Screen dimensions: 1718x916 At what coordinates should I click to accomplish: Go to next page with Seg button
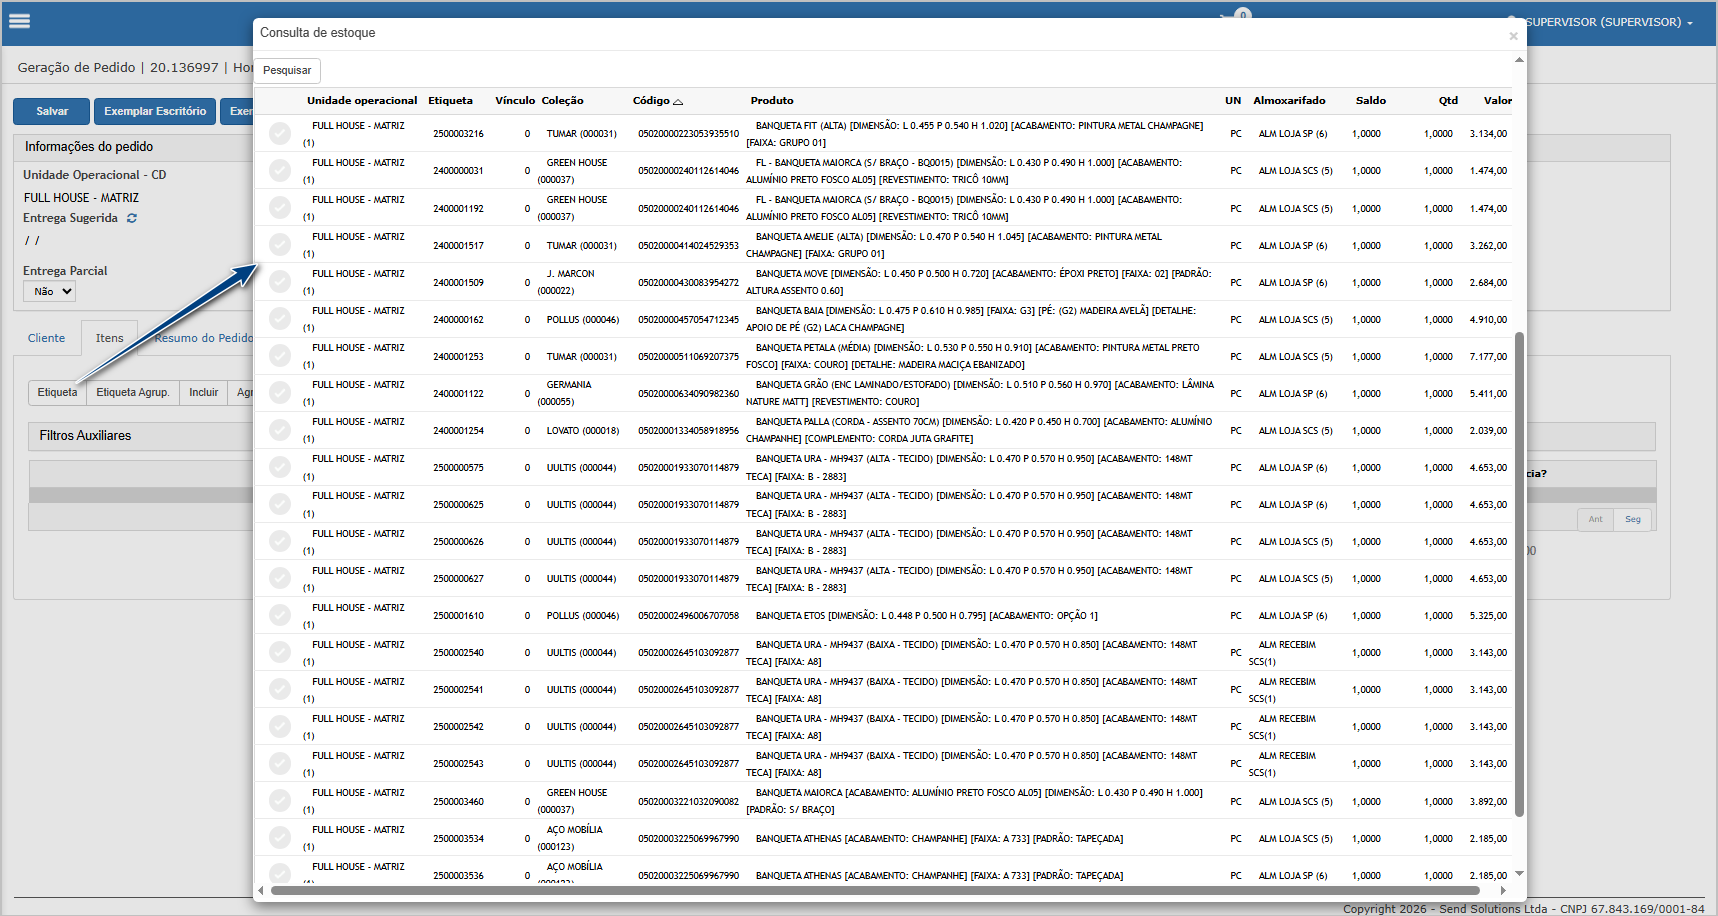click(x=1633, y=519)
